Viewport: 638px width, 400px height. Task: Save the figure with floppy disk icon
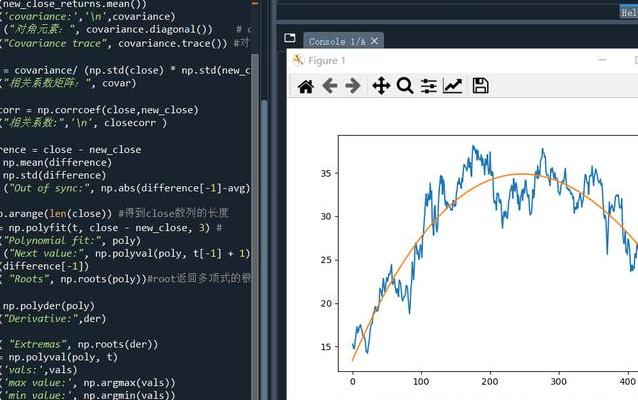pos(480,86)
